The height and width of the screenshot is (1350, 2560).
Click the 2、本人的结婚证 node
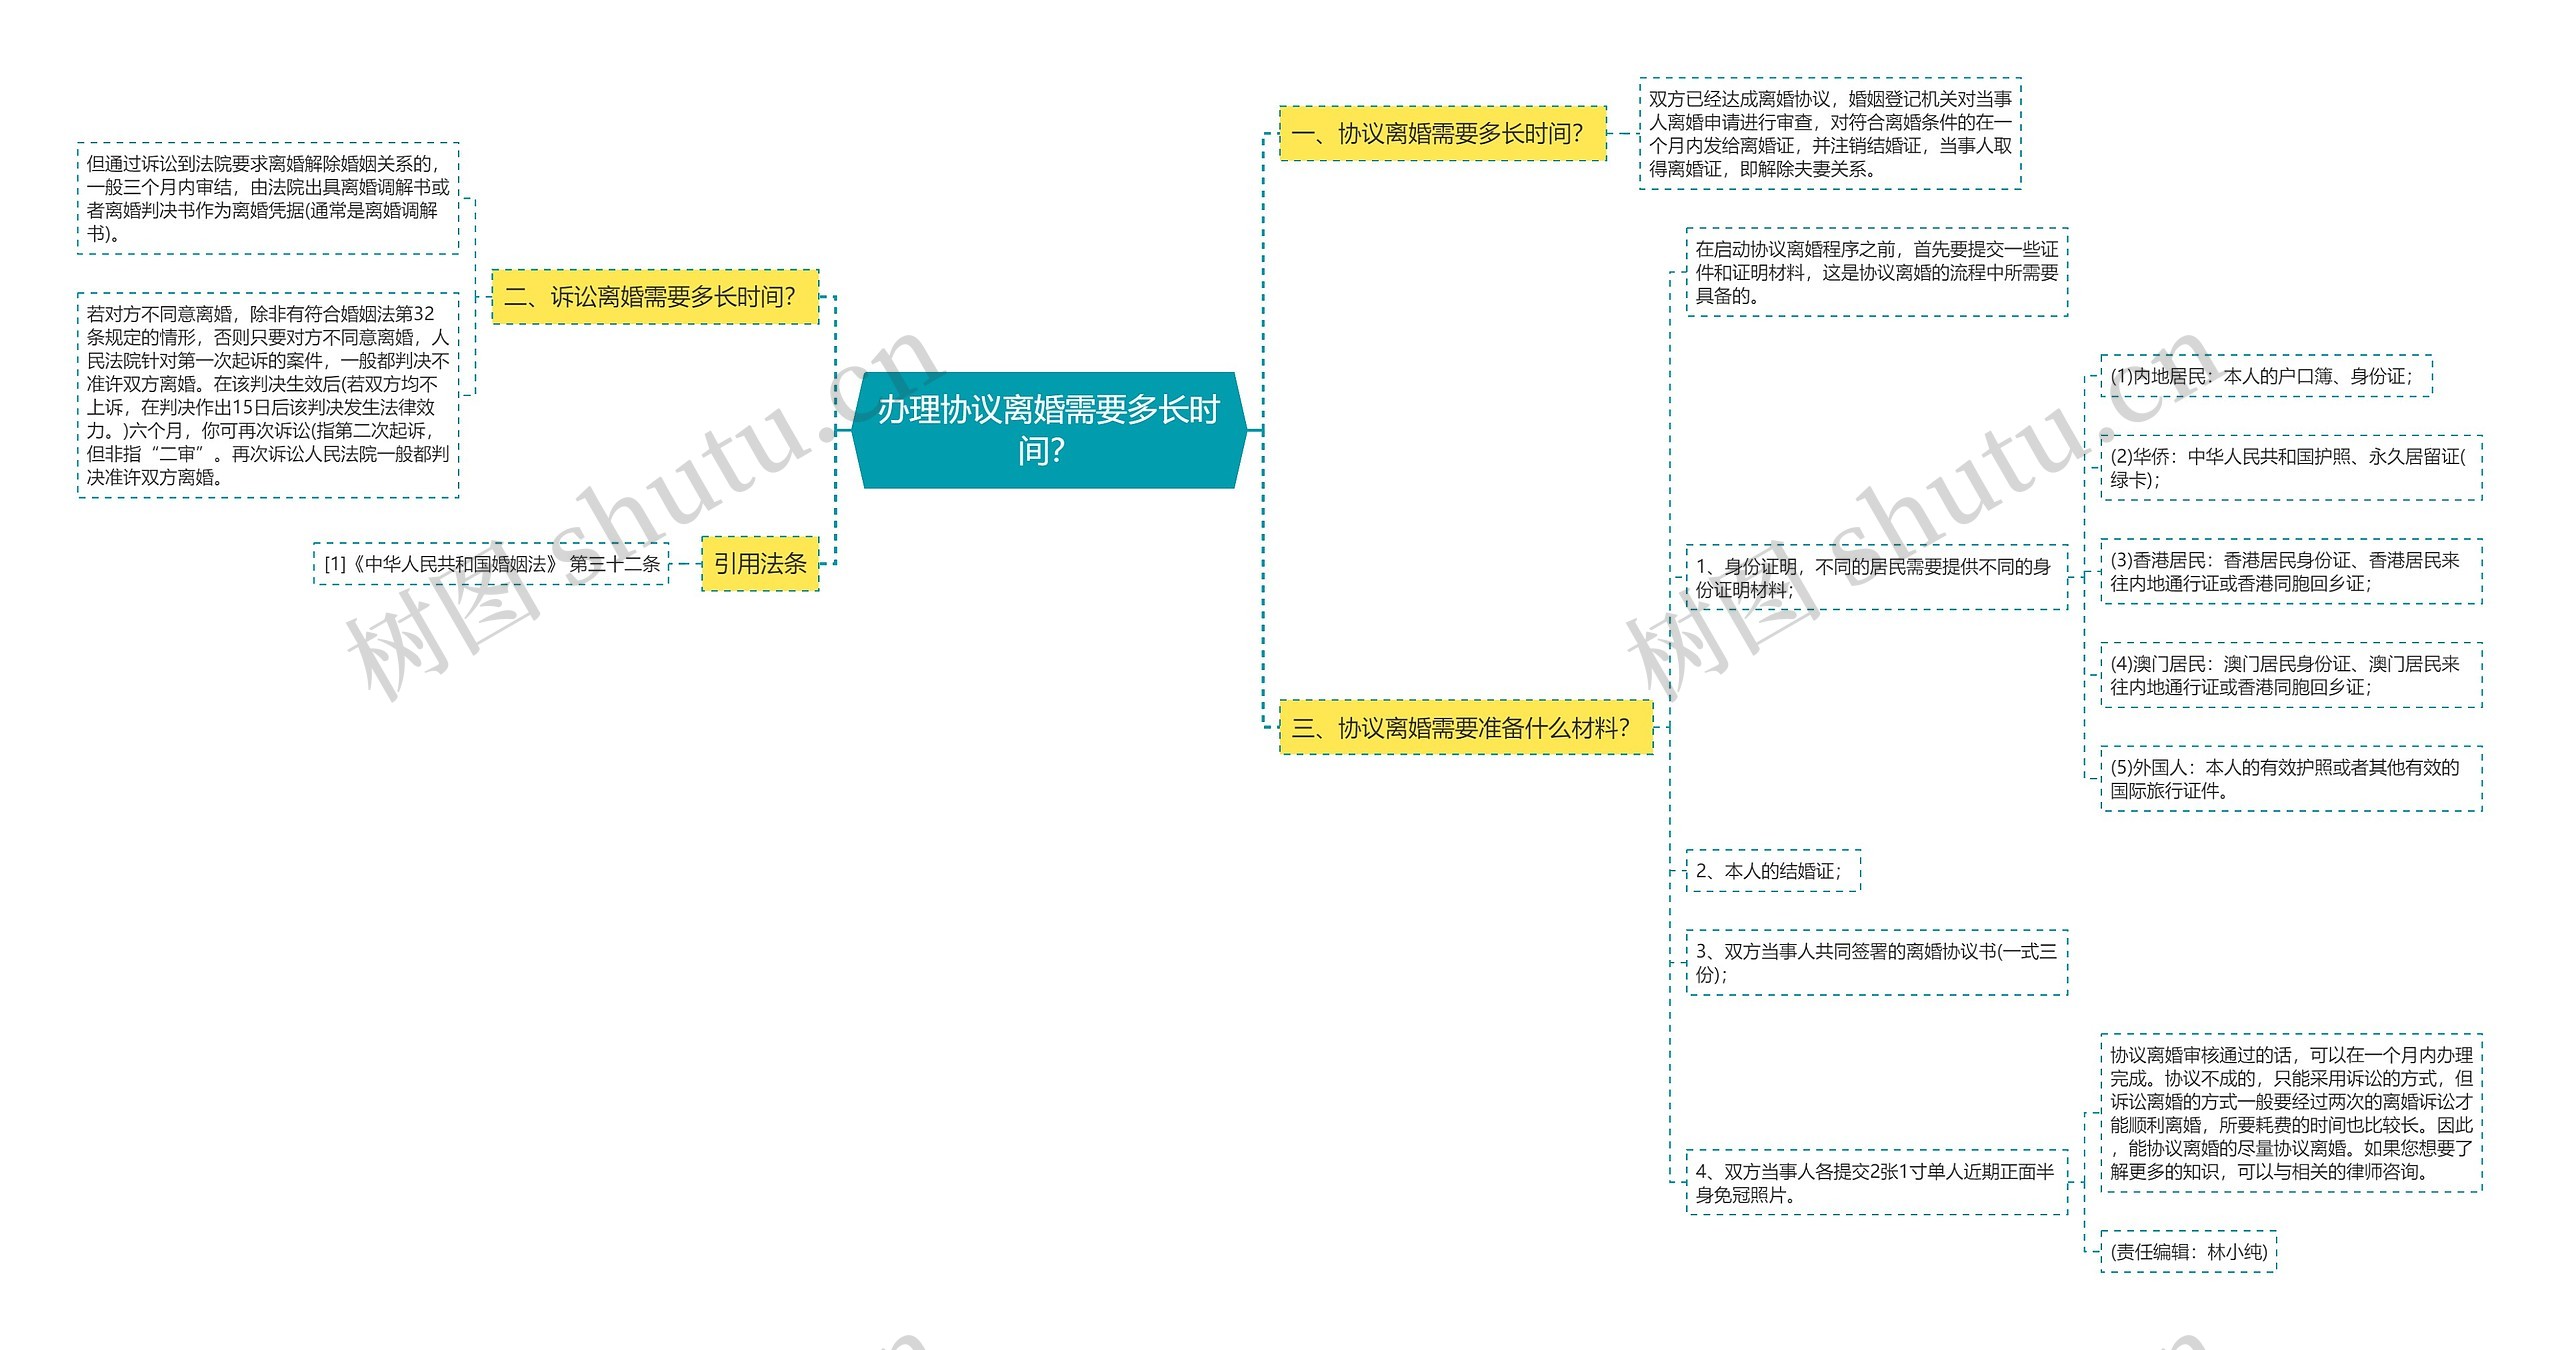coord(1772,870)
